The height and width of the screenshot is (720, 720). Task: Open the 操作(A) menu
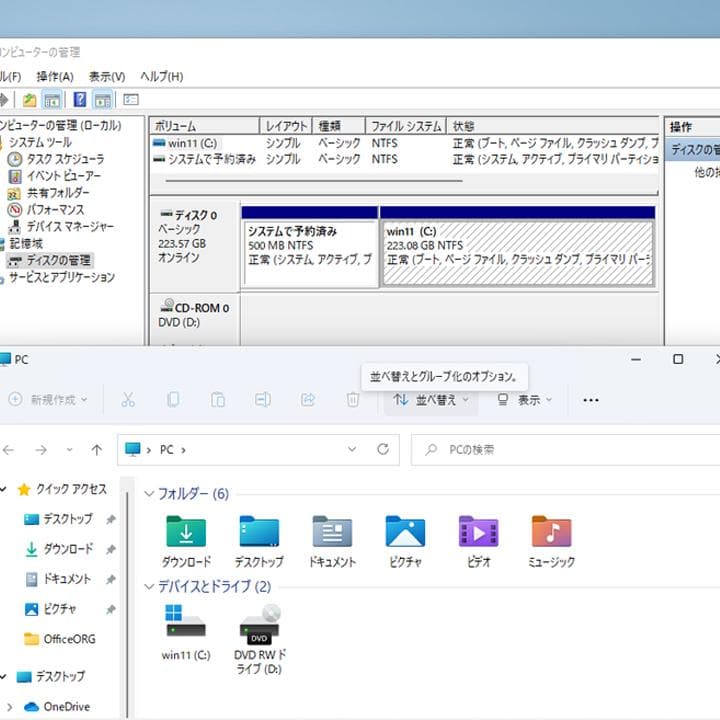coord(55,76)
